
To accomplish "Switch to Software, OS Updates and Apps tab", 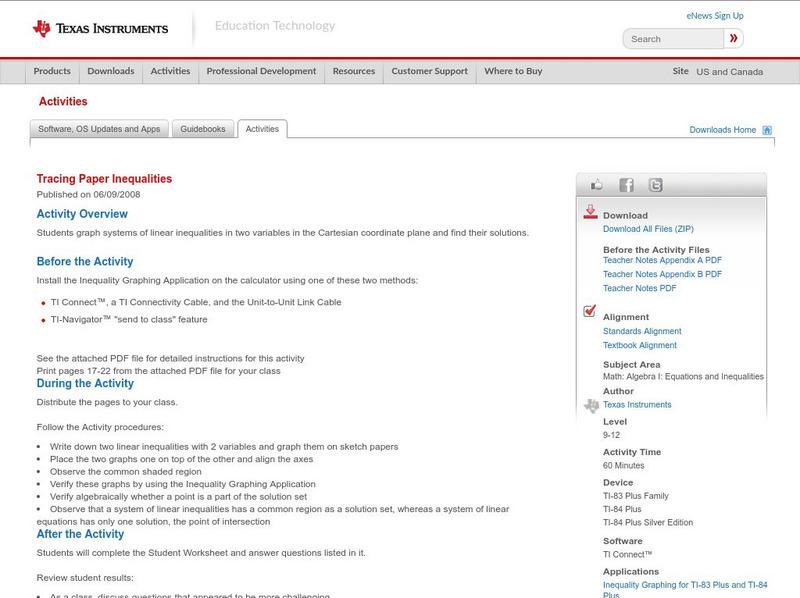I will [99, 129].
